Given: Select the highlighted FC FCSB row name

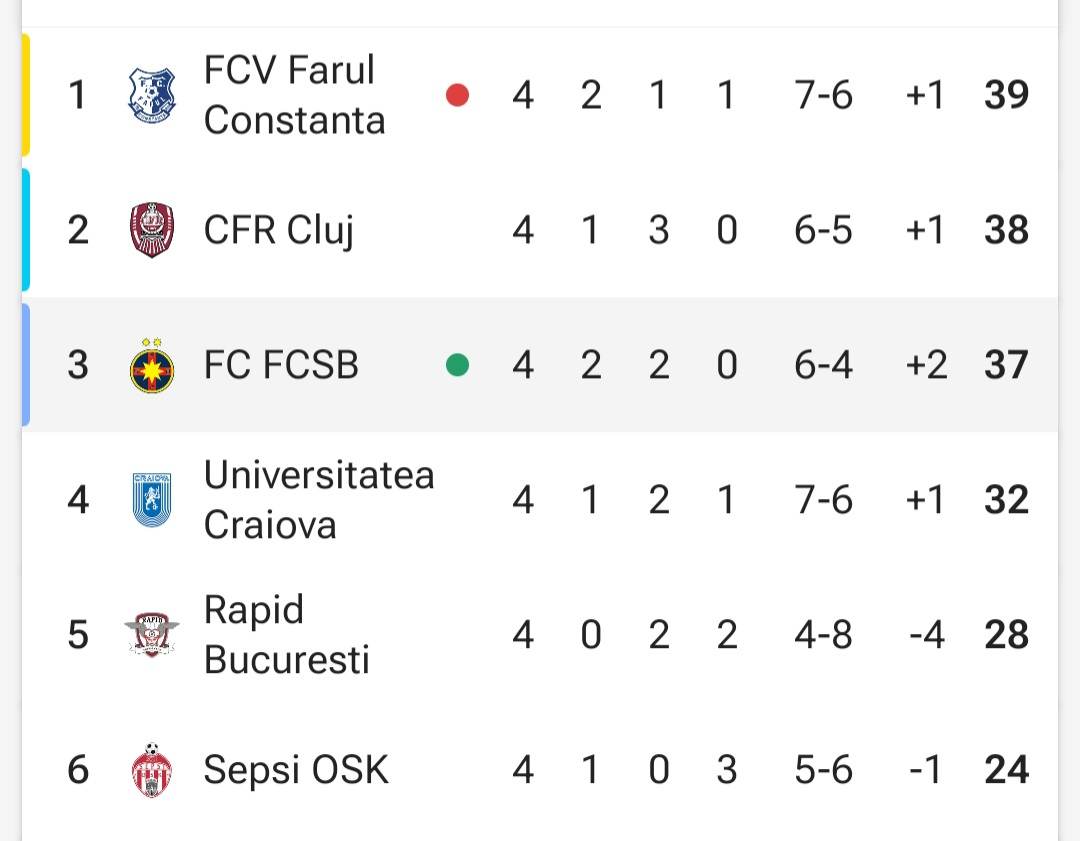Looking at the screenshot, I should point(281,365).
